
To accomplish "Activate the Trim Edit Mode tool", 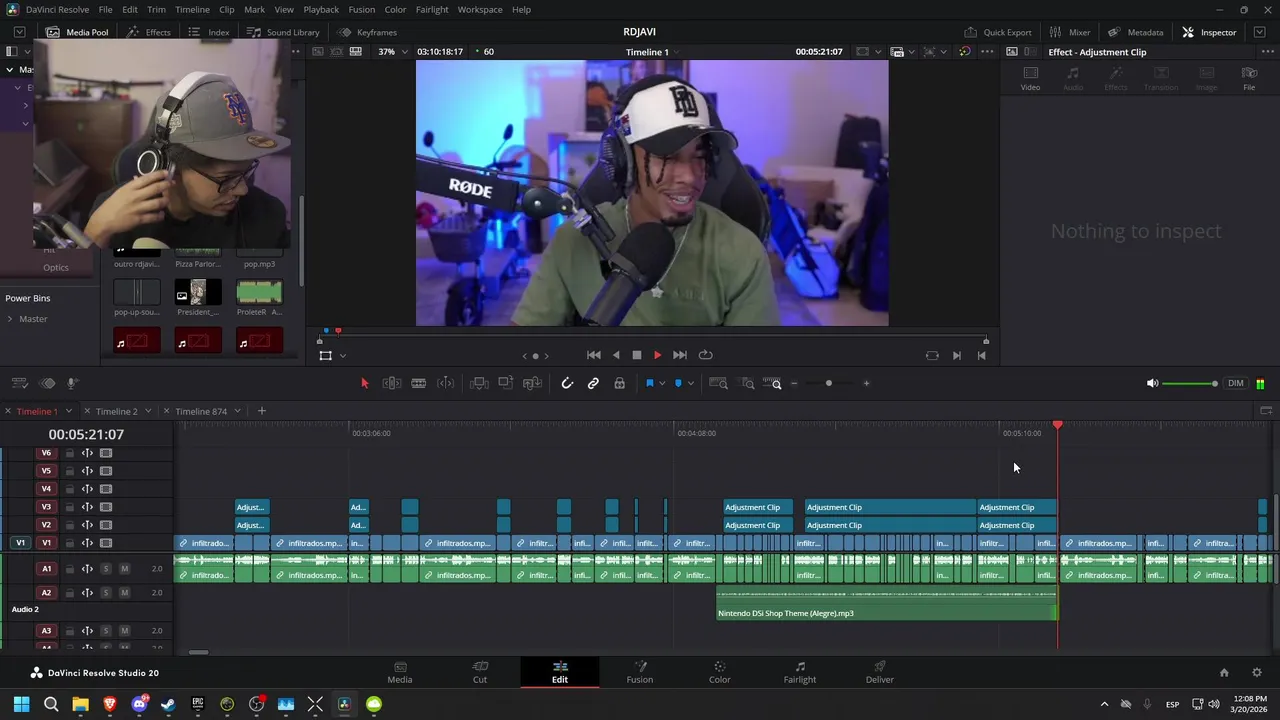I will [x=392, y=383].
